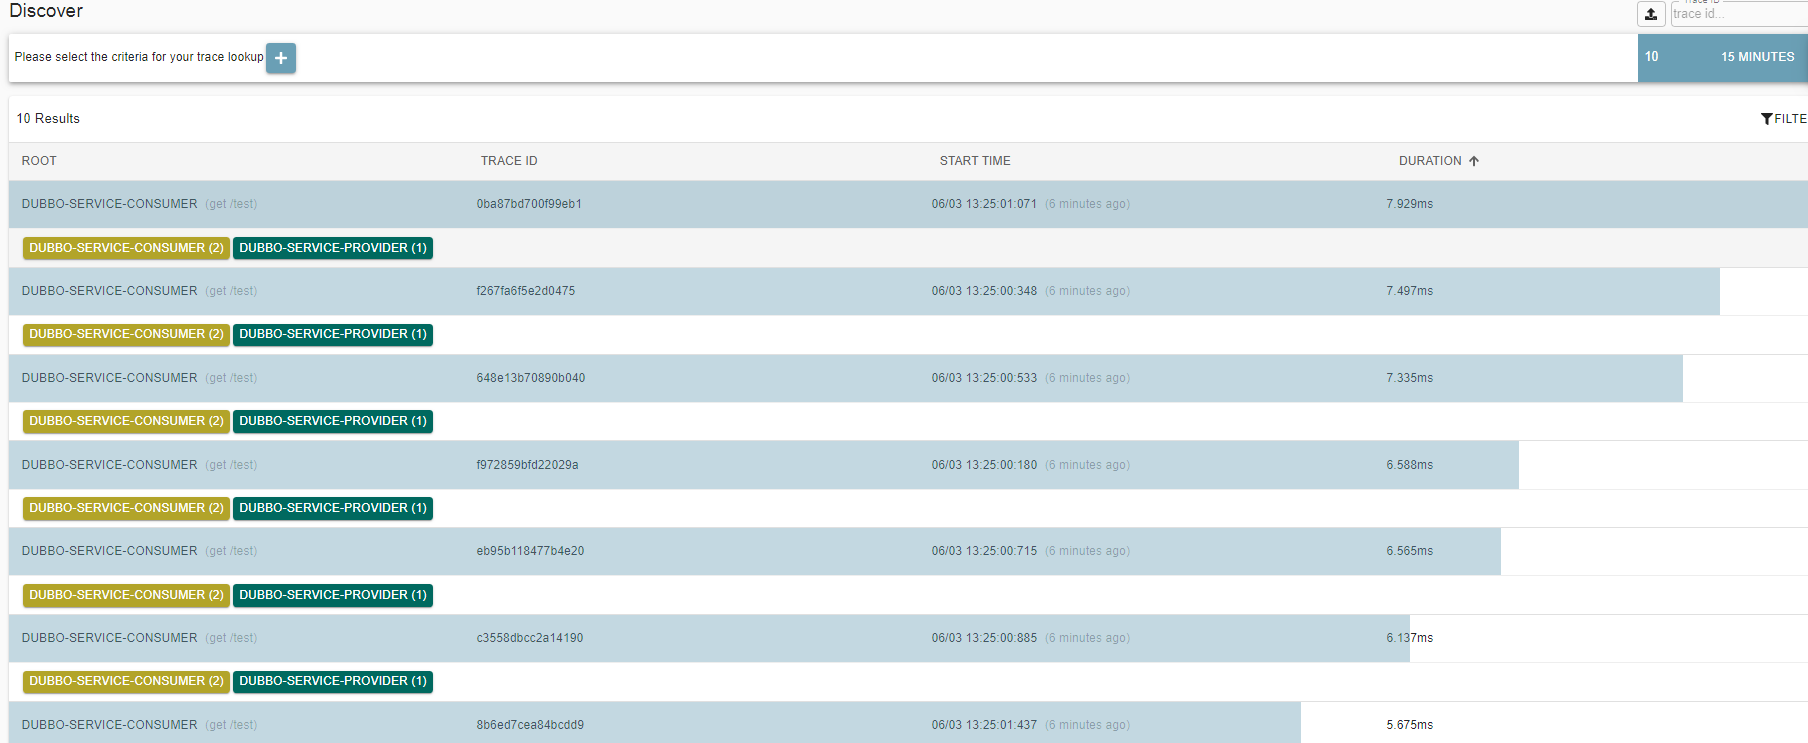Select the 6.588ms duration cell

click(x=1409, y=465)
